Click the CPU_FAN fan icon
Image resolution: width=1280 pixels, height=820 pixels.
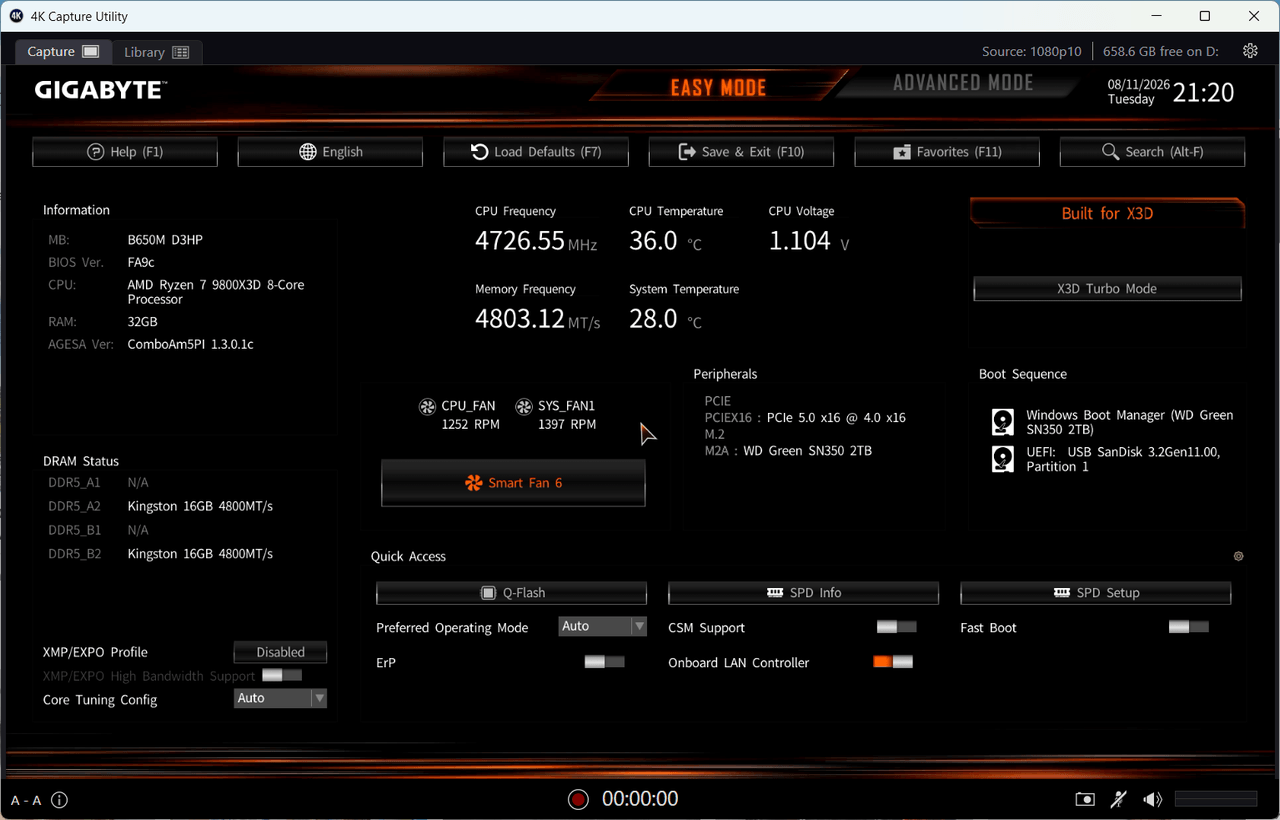(427, 406)
